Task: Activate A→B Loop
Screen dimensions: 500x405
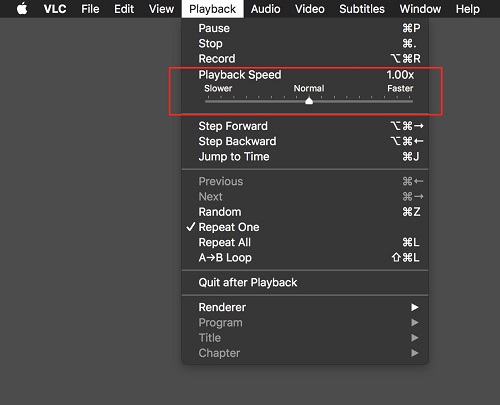Action: pos(305,258)
